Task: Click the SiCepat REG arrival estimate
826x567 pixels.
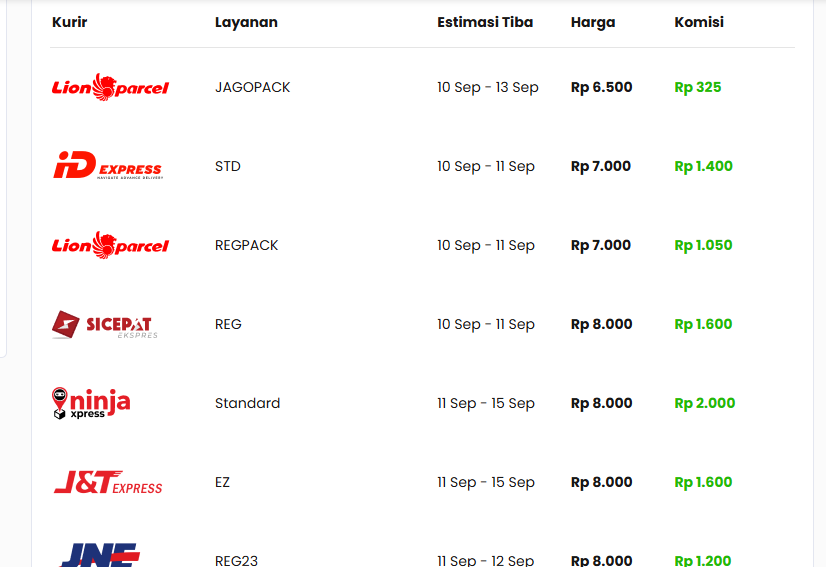Action: pyautogui.click(x=486, y=324)
